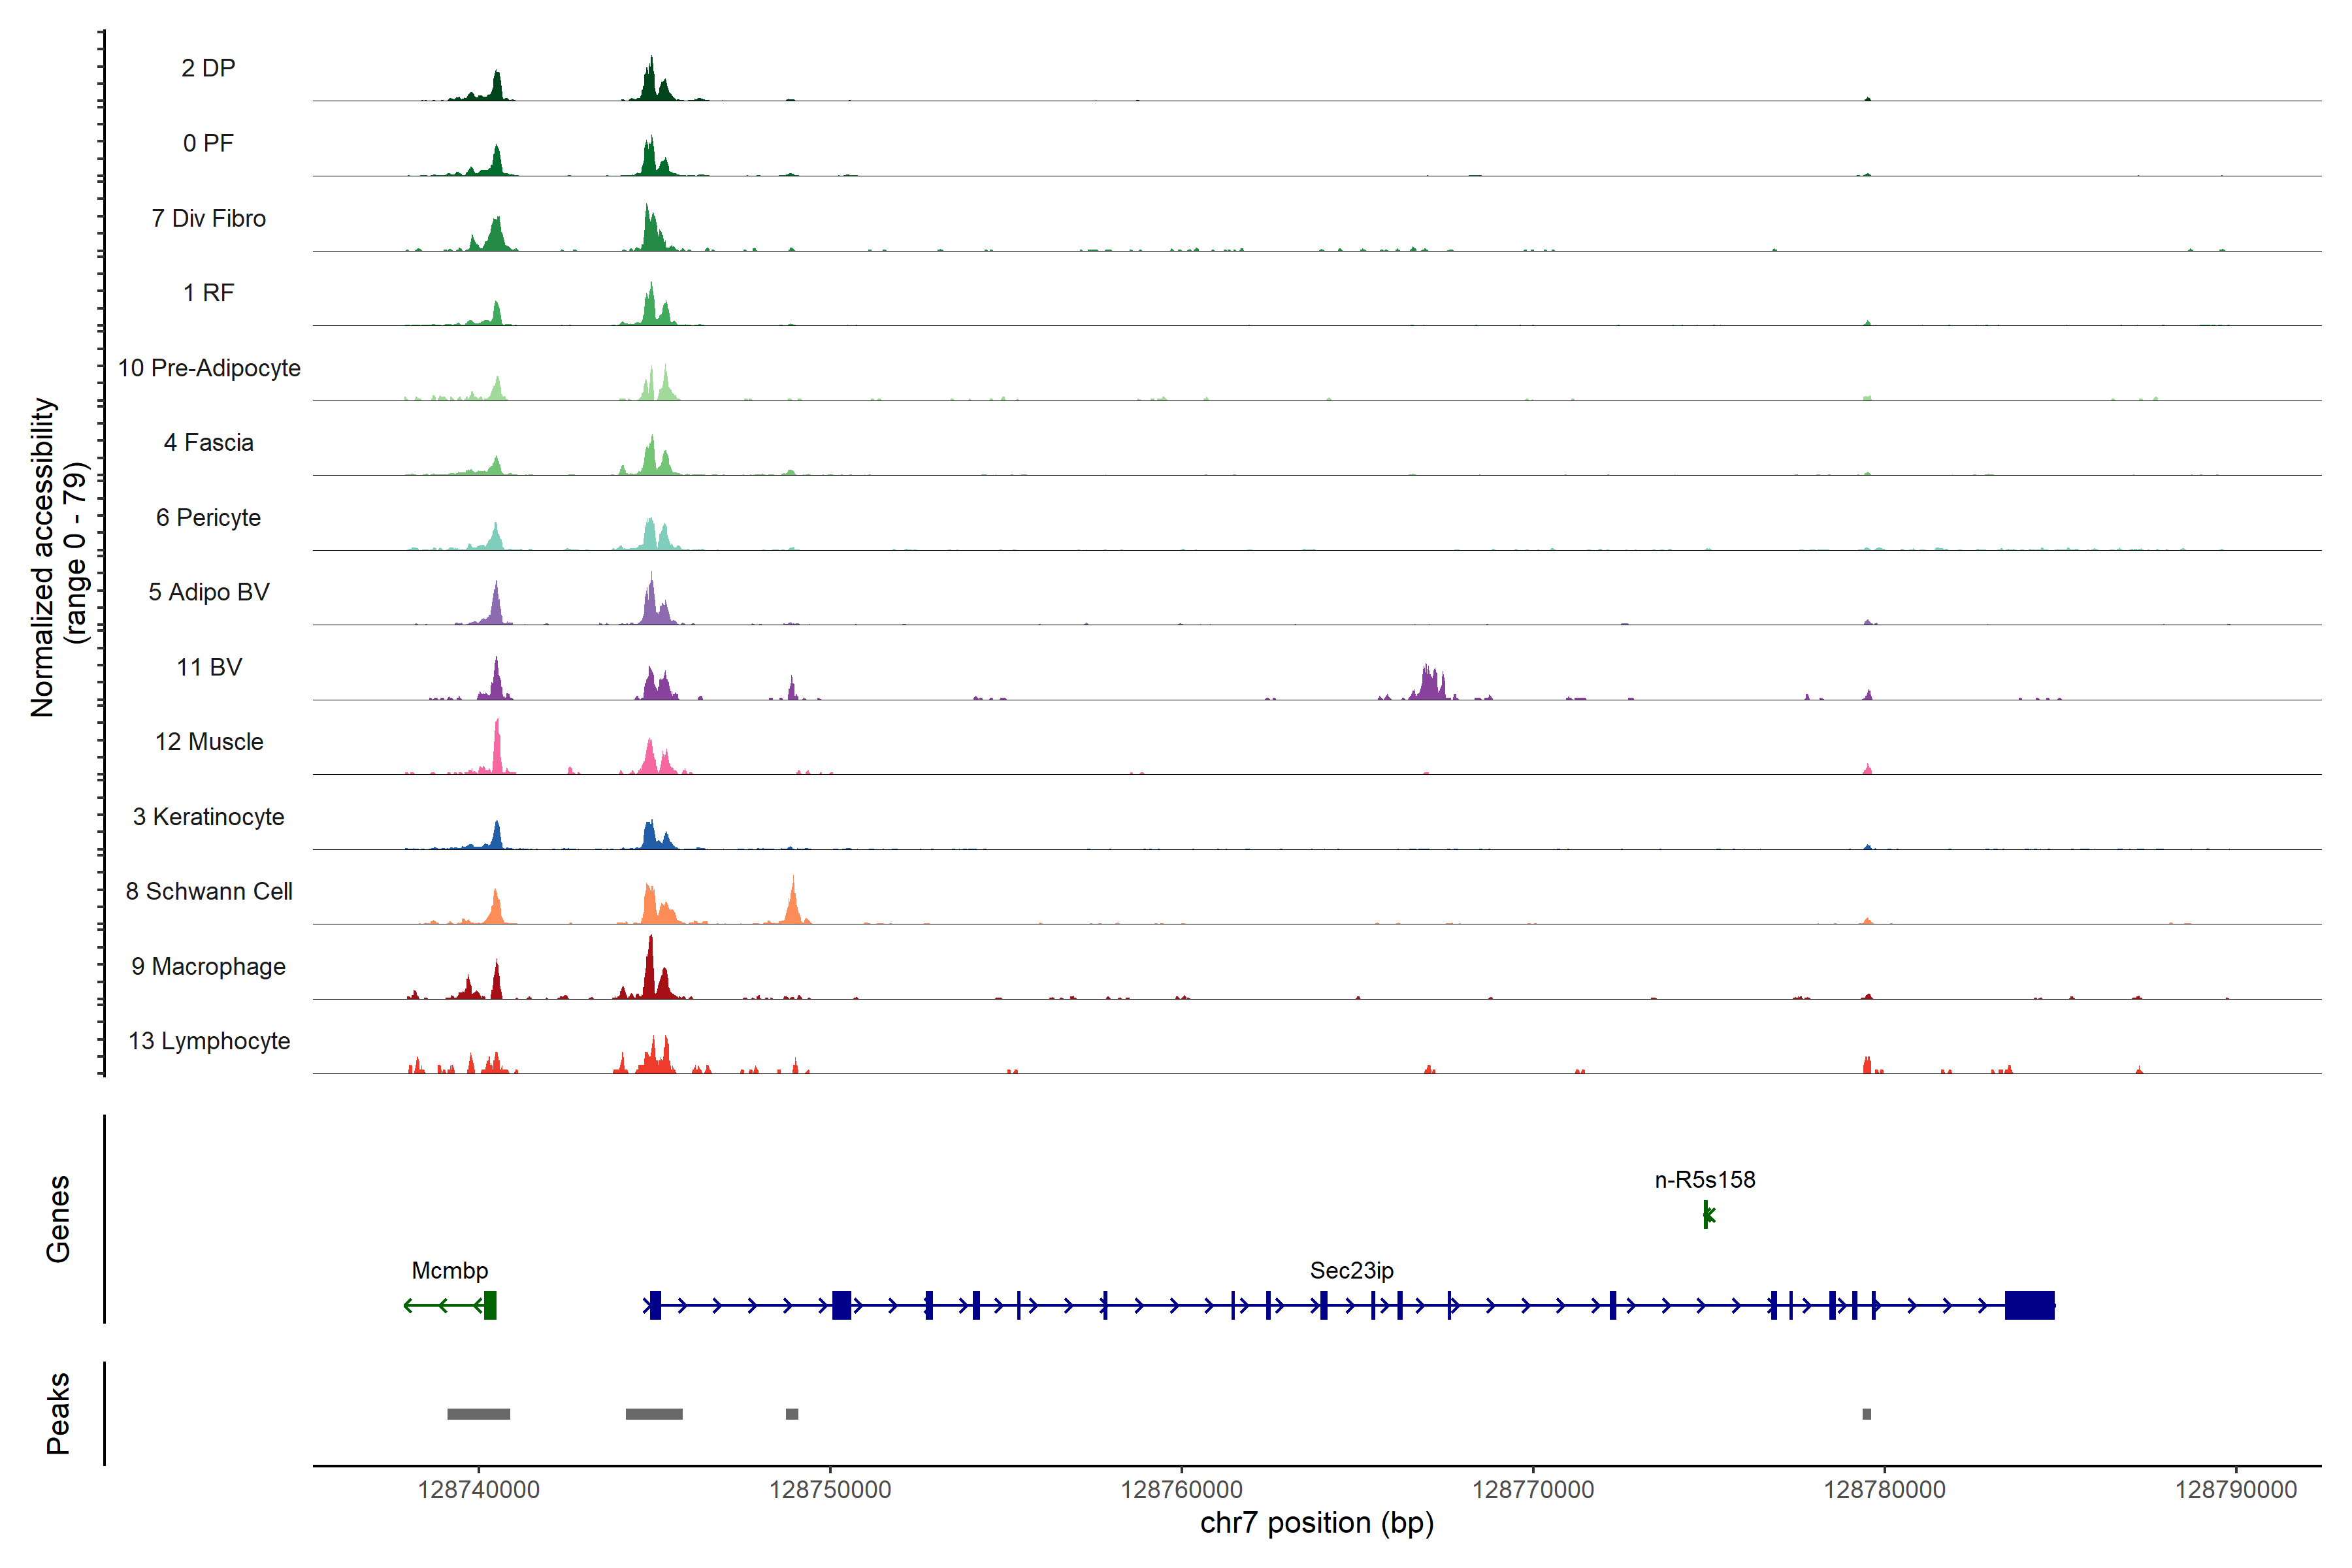The image size is (2352, 1568).
Task: Click the n-R5s158 gene label
Action: coord(1704,1179)
